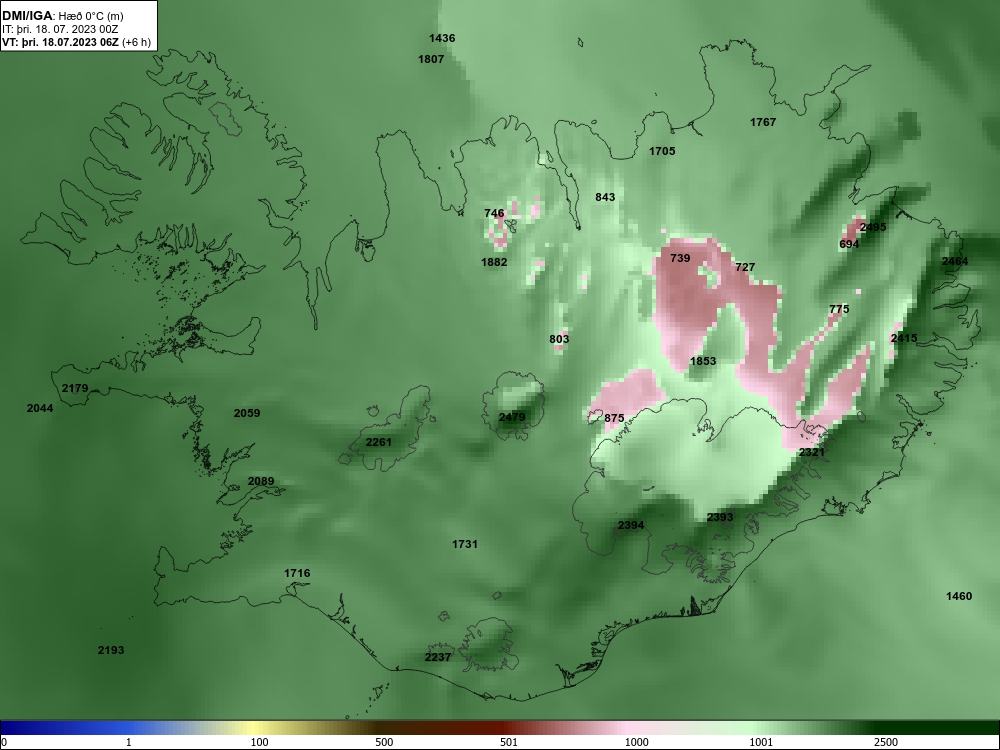Viewport: 1000px width, 750px height.
Task: Select the 1882 height value
Action: (x=494, y=262)
